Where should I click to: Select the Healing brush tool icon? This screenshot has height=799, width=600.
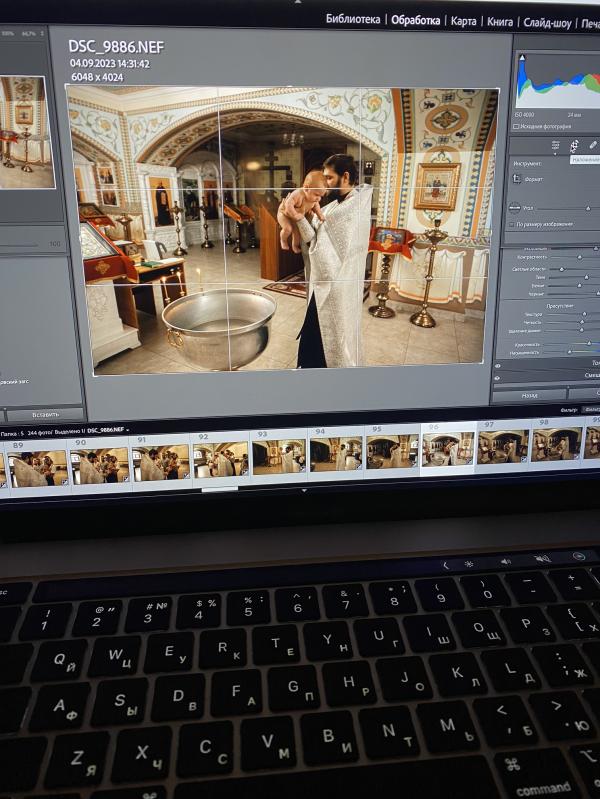tap(593, 145)
